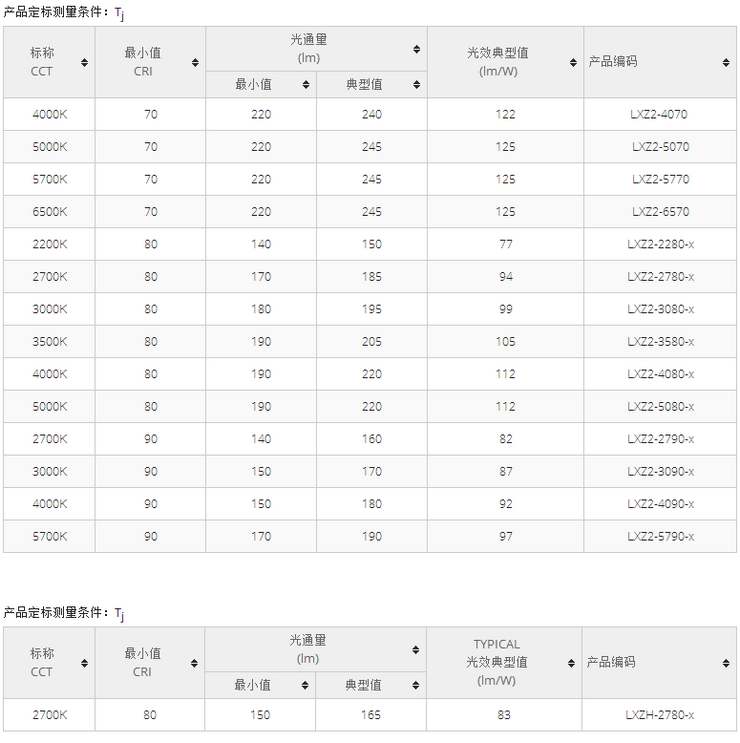Select product code LXZ2-5070
The image size is (740, 743).
(x=660, y=147)
